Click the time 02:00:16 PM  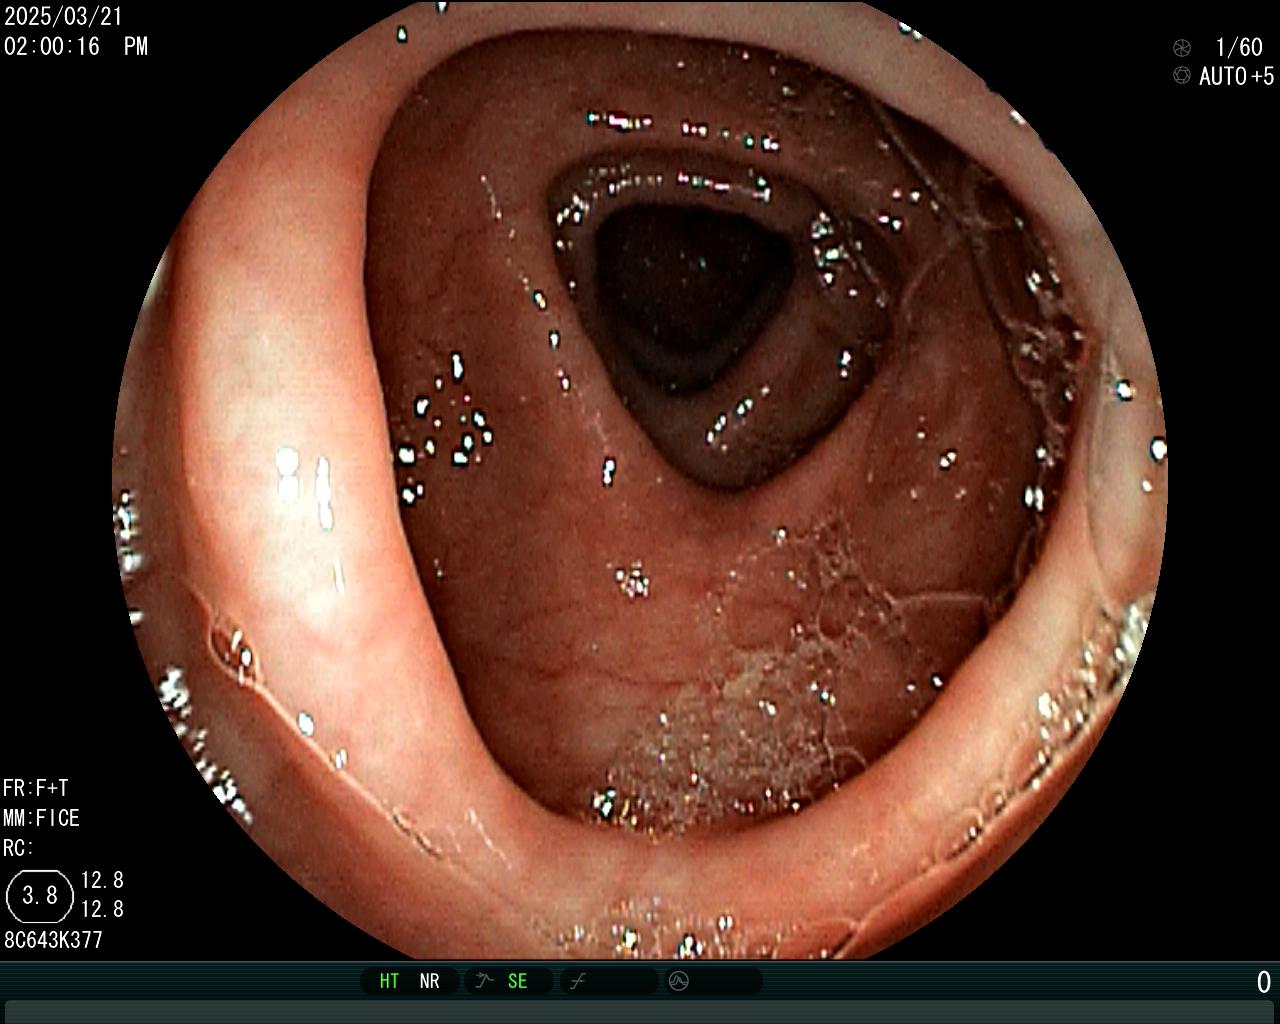[x=76, y=46]
